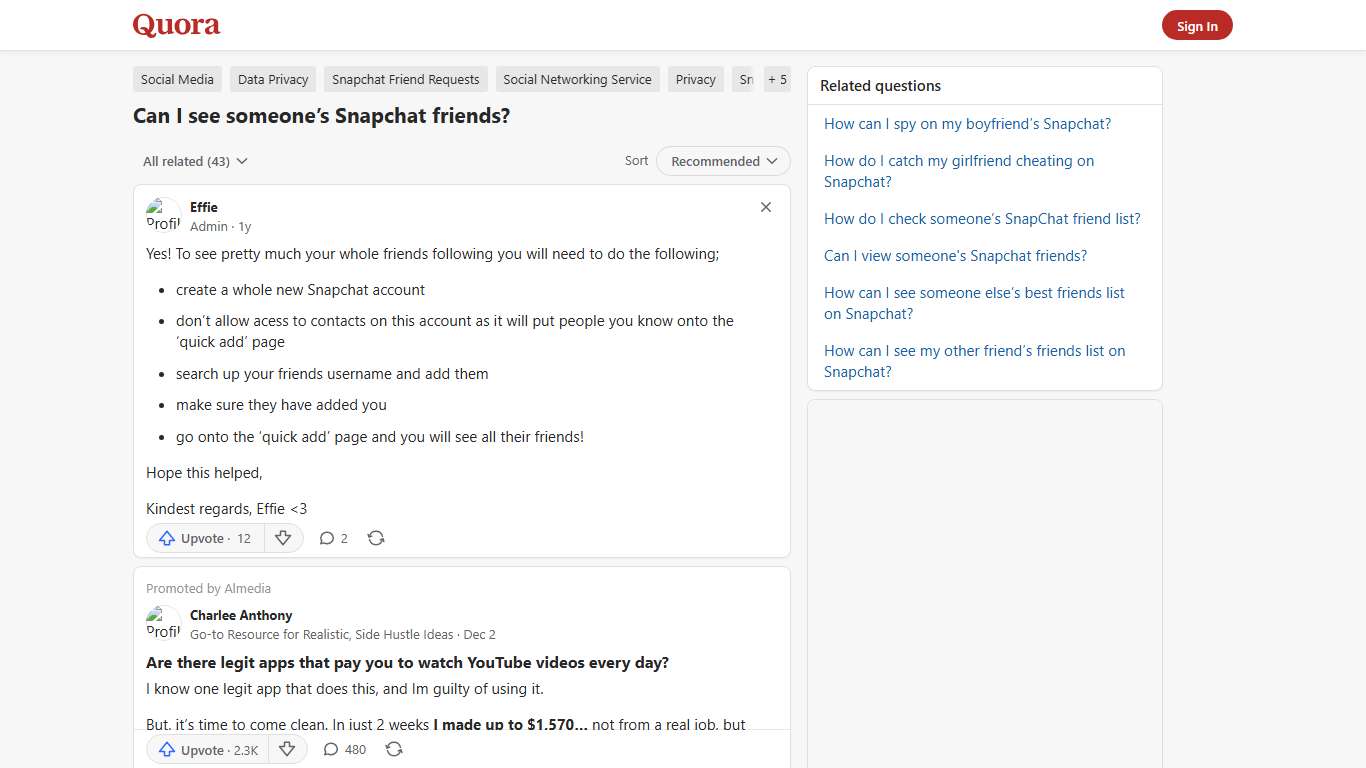Open comments on Effie's answer
Viewport: 1366px width, 768px height.
click(333, 538)
